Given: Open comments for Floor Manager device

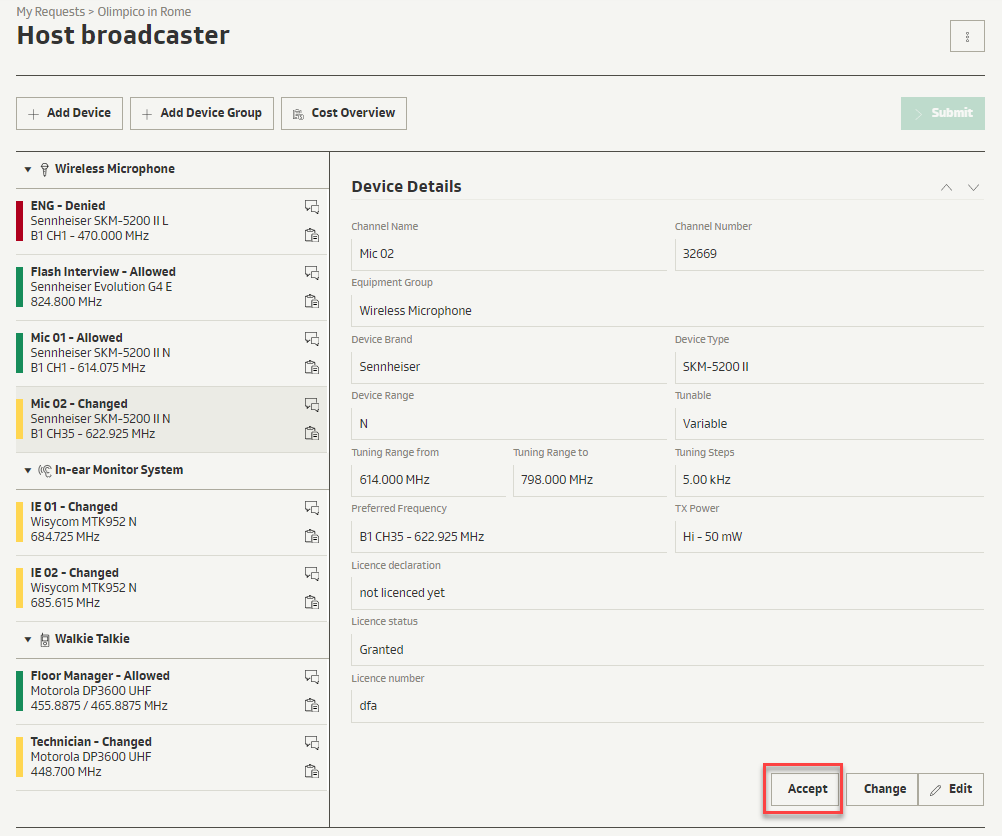Looking at the screenshot, I should pos(312,677).
